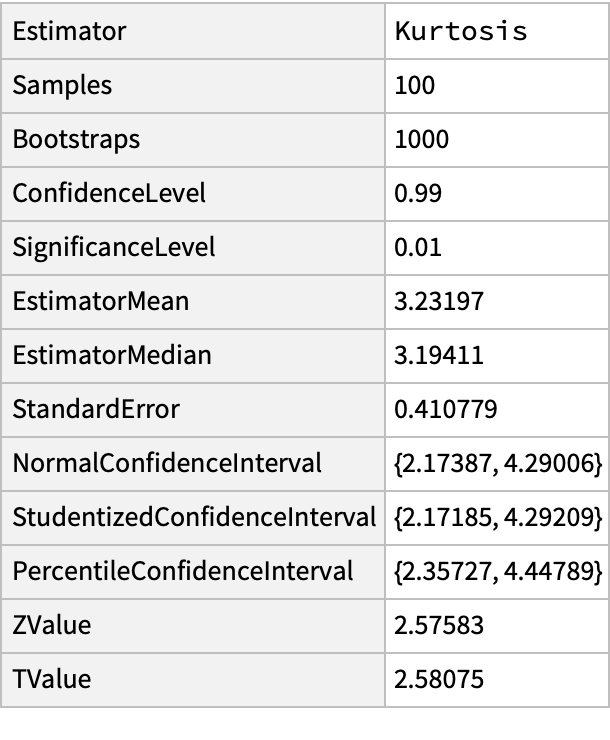Select the StandardError label cell
610x740 pixels.
coord(96,409)
